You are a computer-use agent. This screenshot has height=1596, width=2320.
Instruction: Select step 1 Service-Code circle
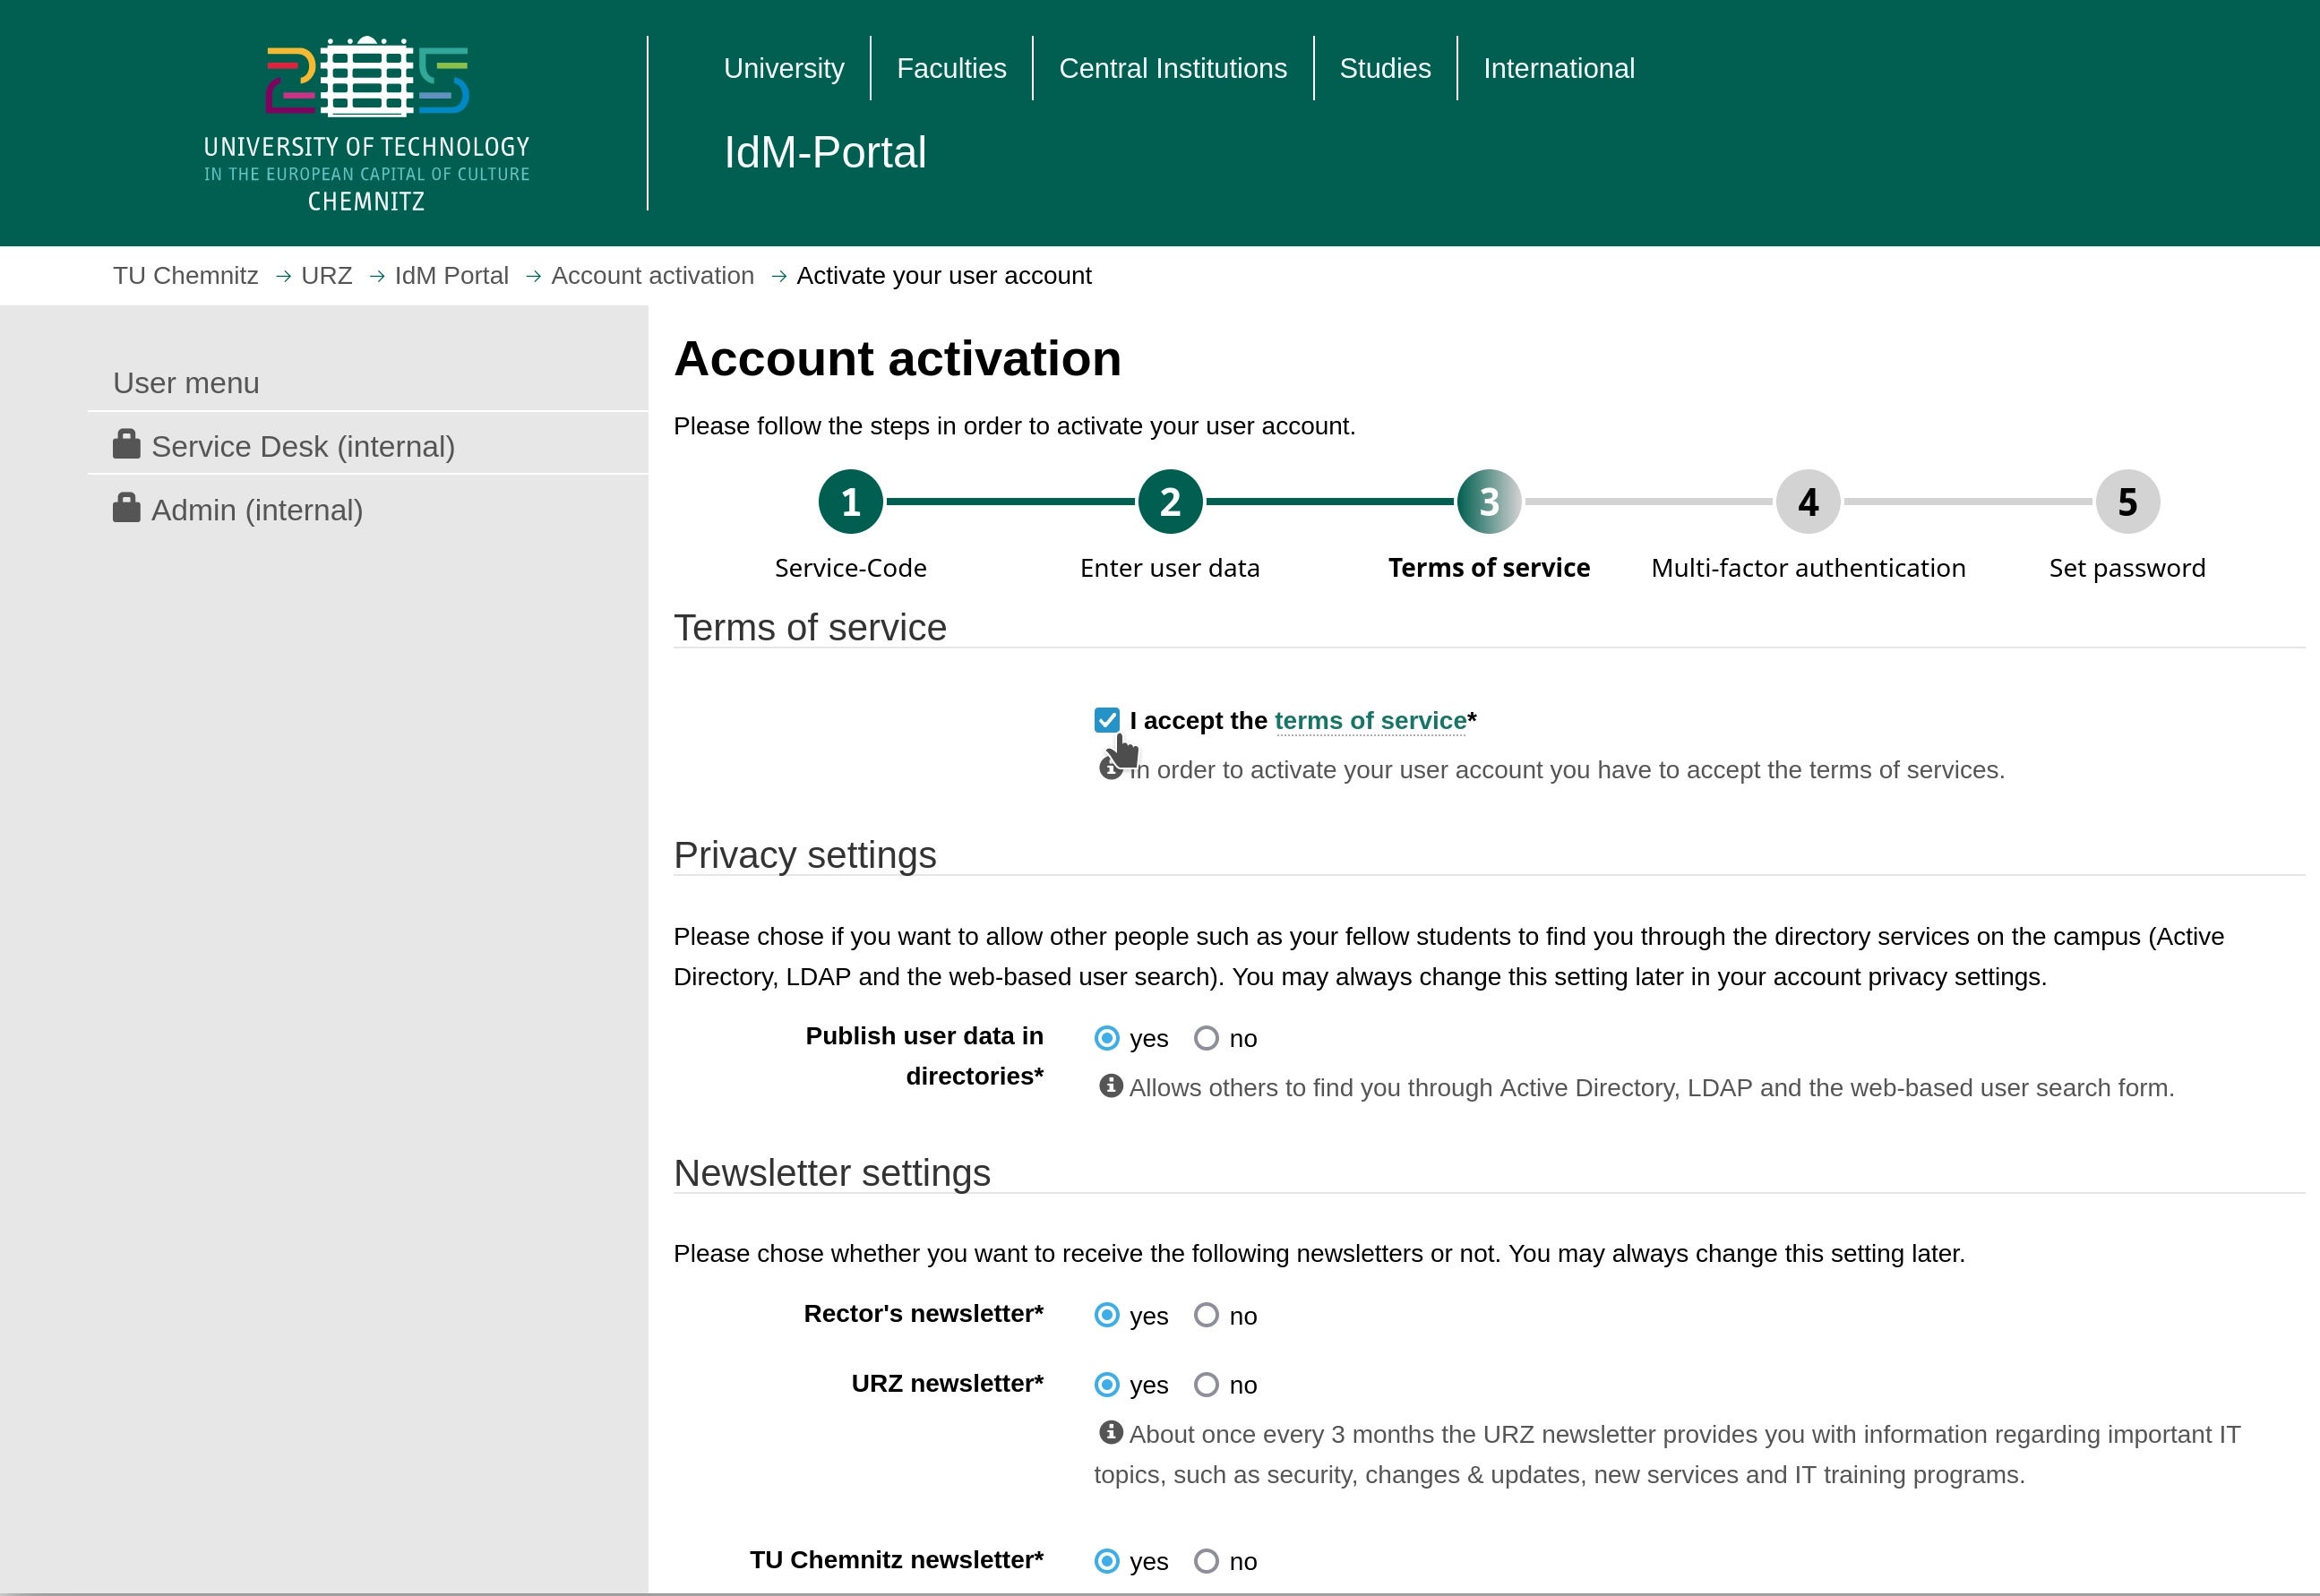[x=850, y=501]
